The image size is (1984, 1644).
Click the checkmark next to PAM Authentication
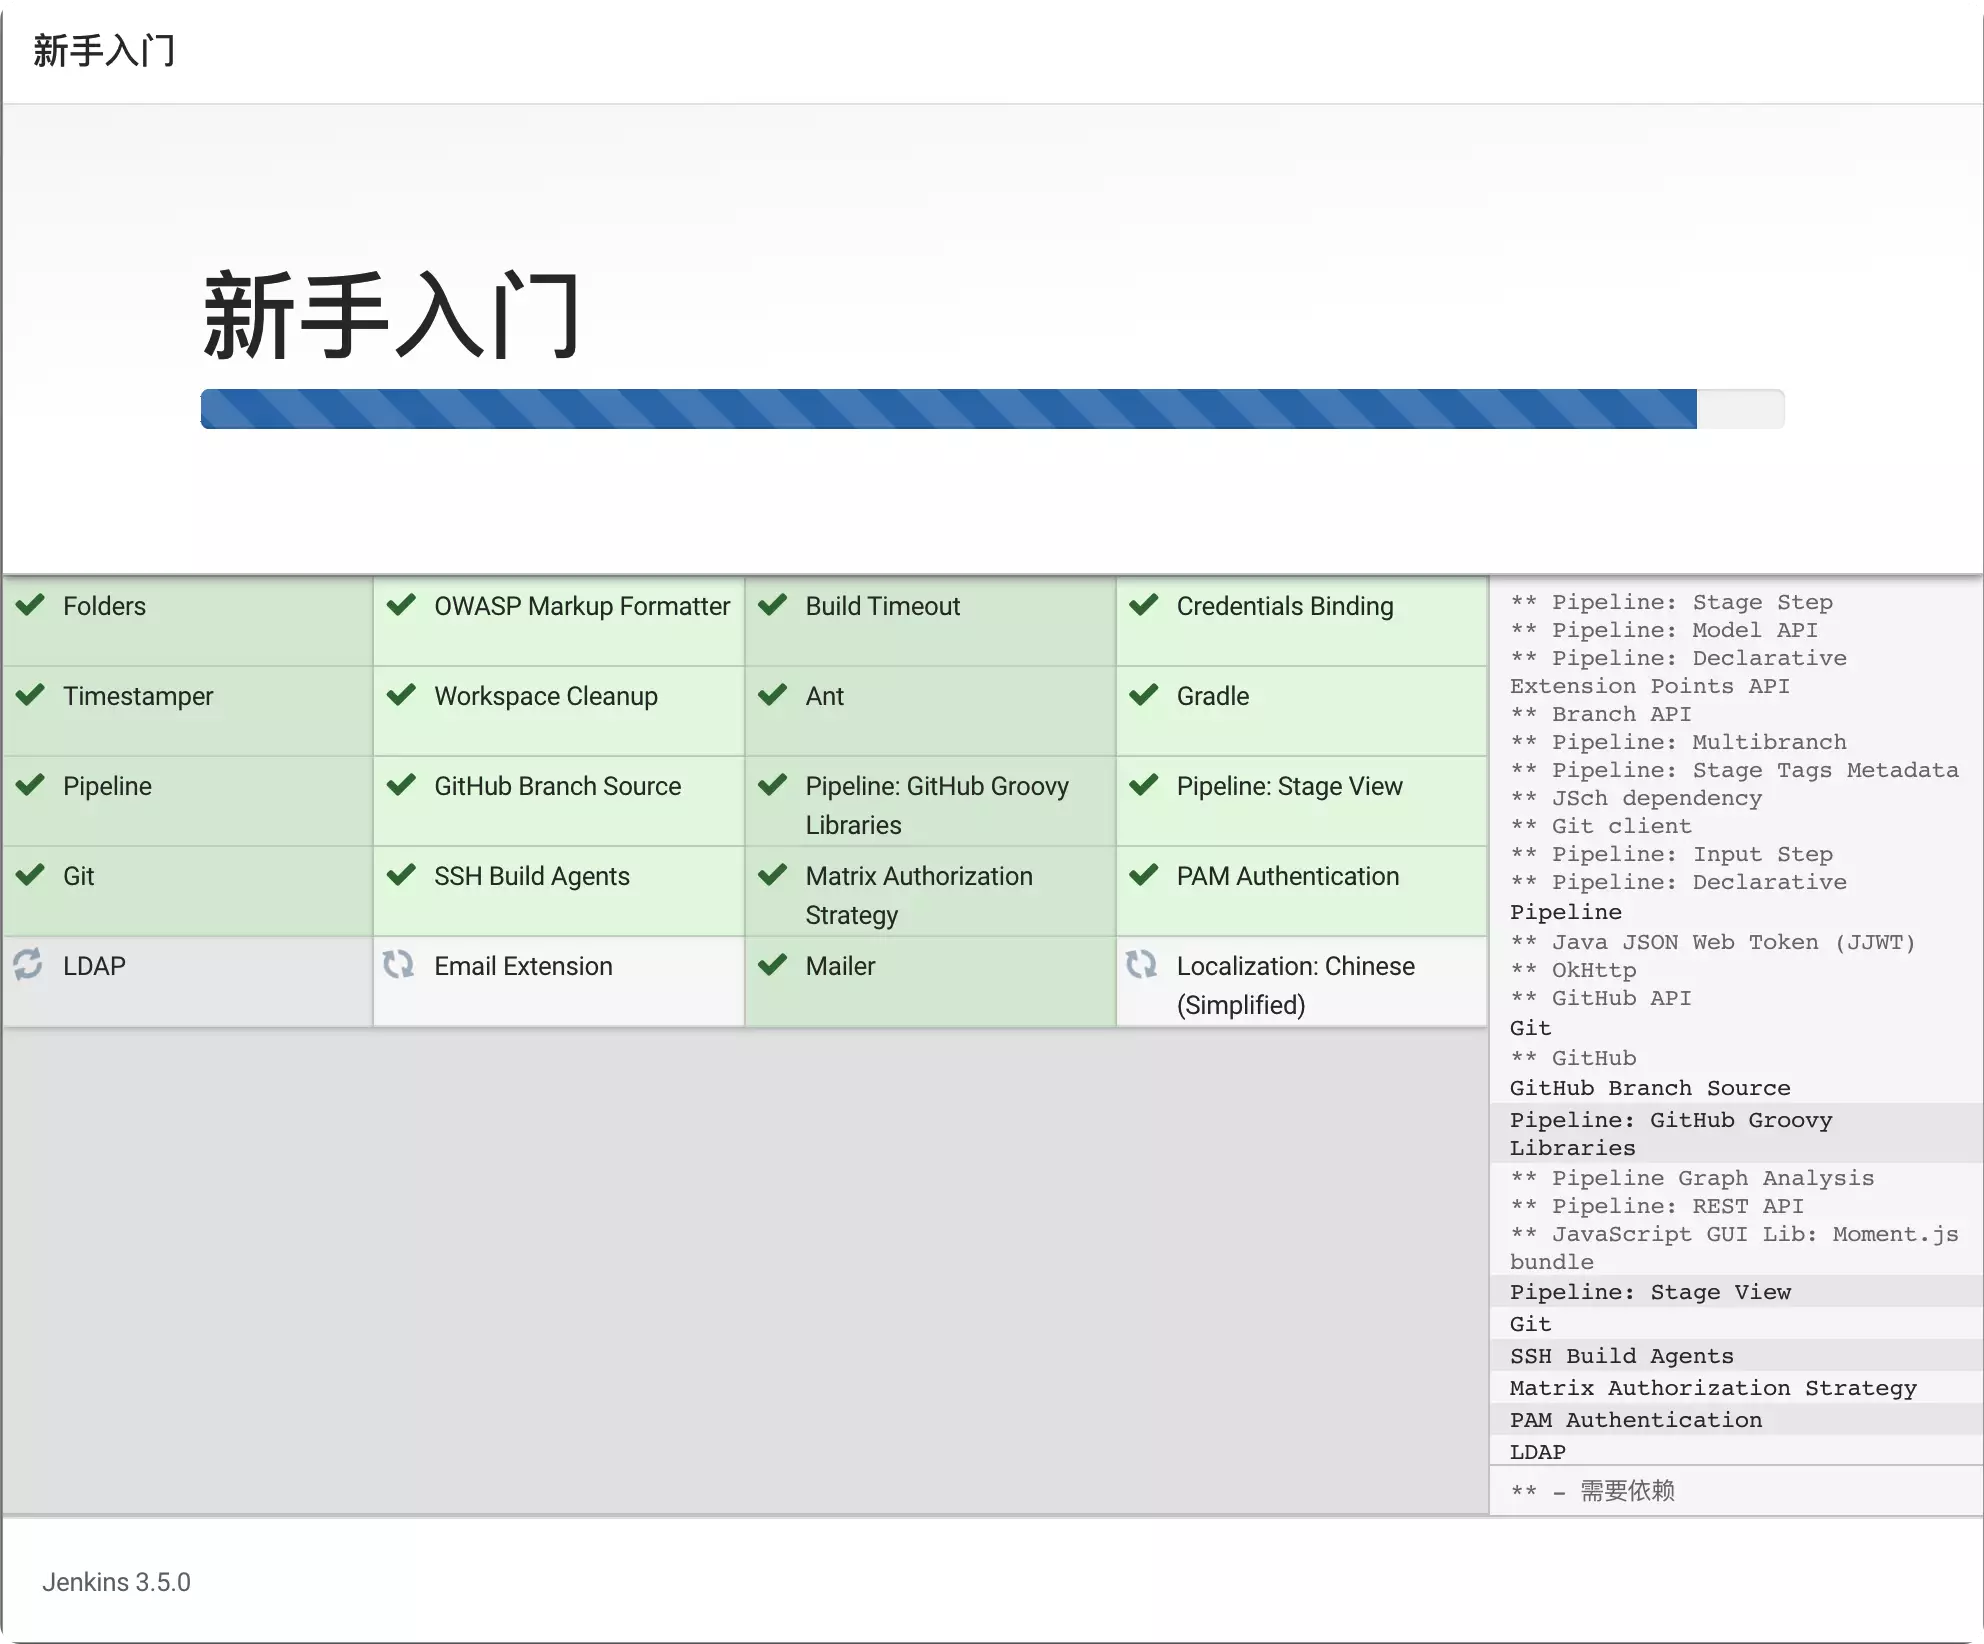pyautogui.click(x=1144, y=875)
